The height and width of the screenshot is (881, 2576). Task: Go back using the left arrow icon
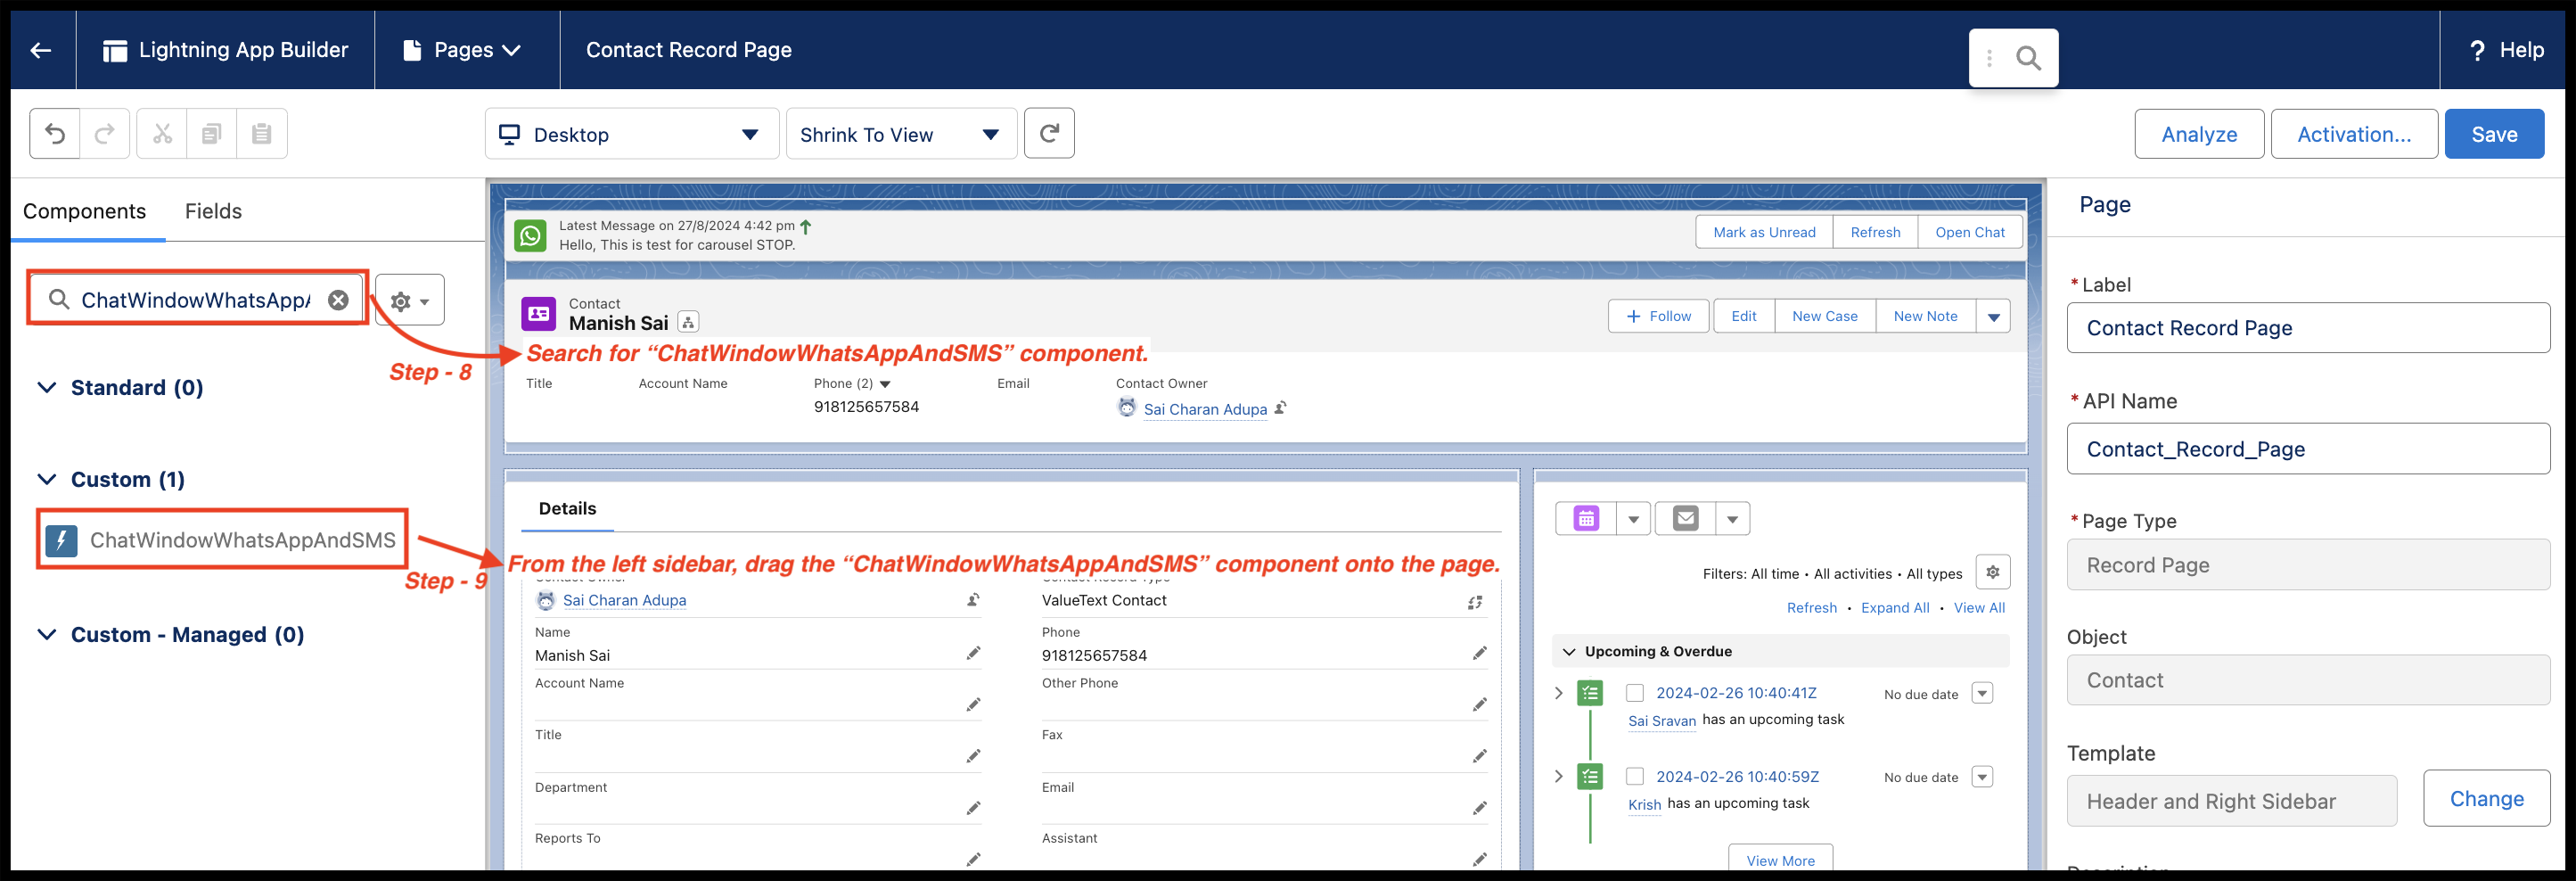pos(41,50)
